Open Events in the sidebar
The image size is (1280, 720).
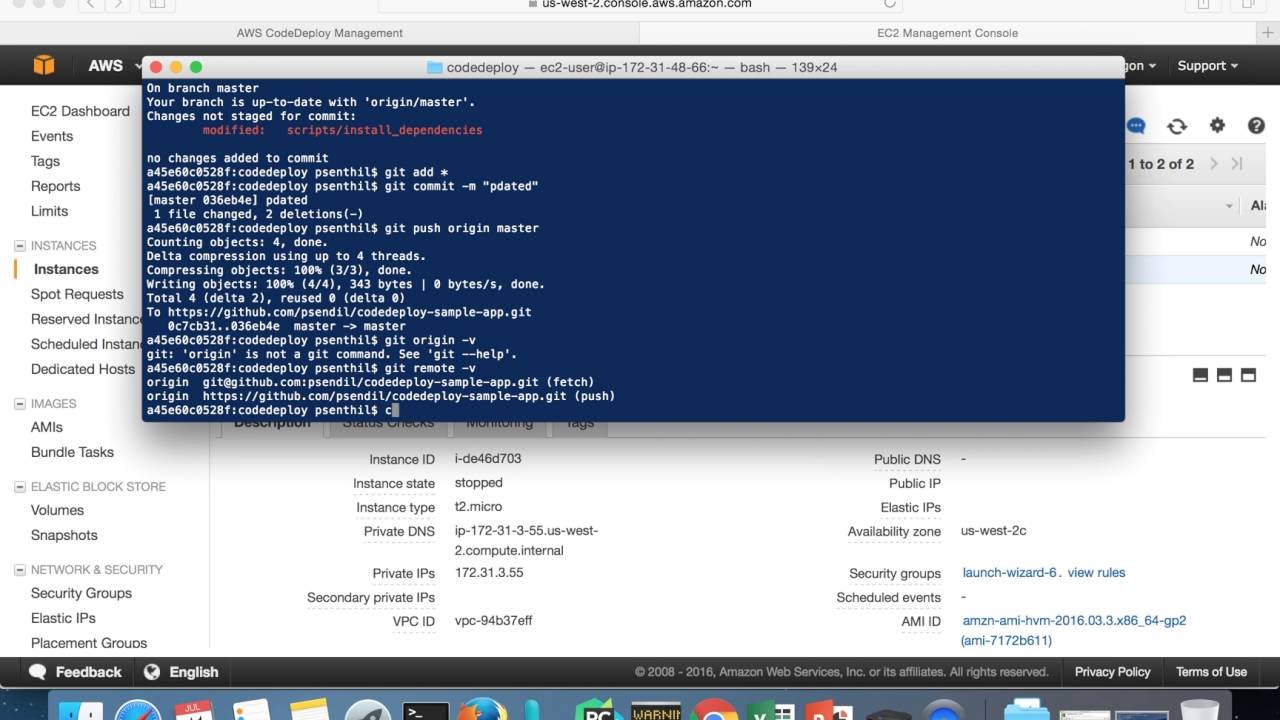[52, 136]
